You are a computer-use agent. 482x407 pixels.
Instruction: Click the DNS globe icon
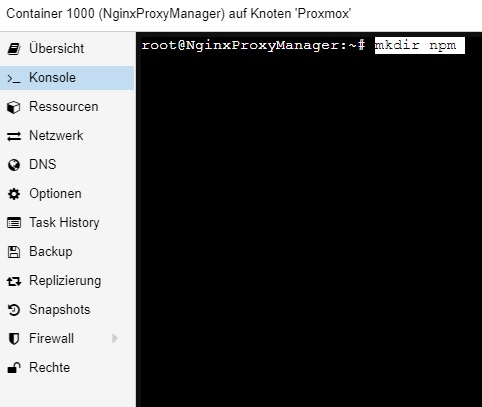click(14, 165)
